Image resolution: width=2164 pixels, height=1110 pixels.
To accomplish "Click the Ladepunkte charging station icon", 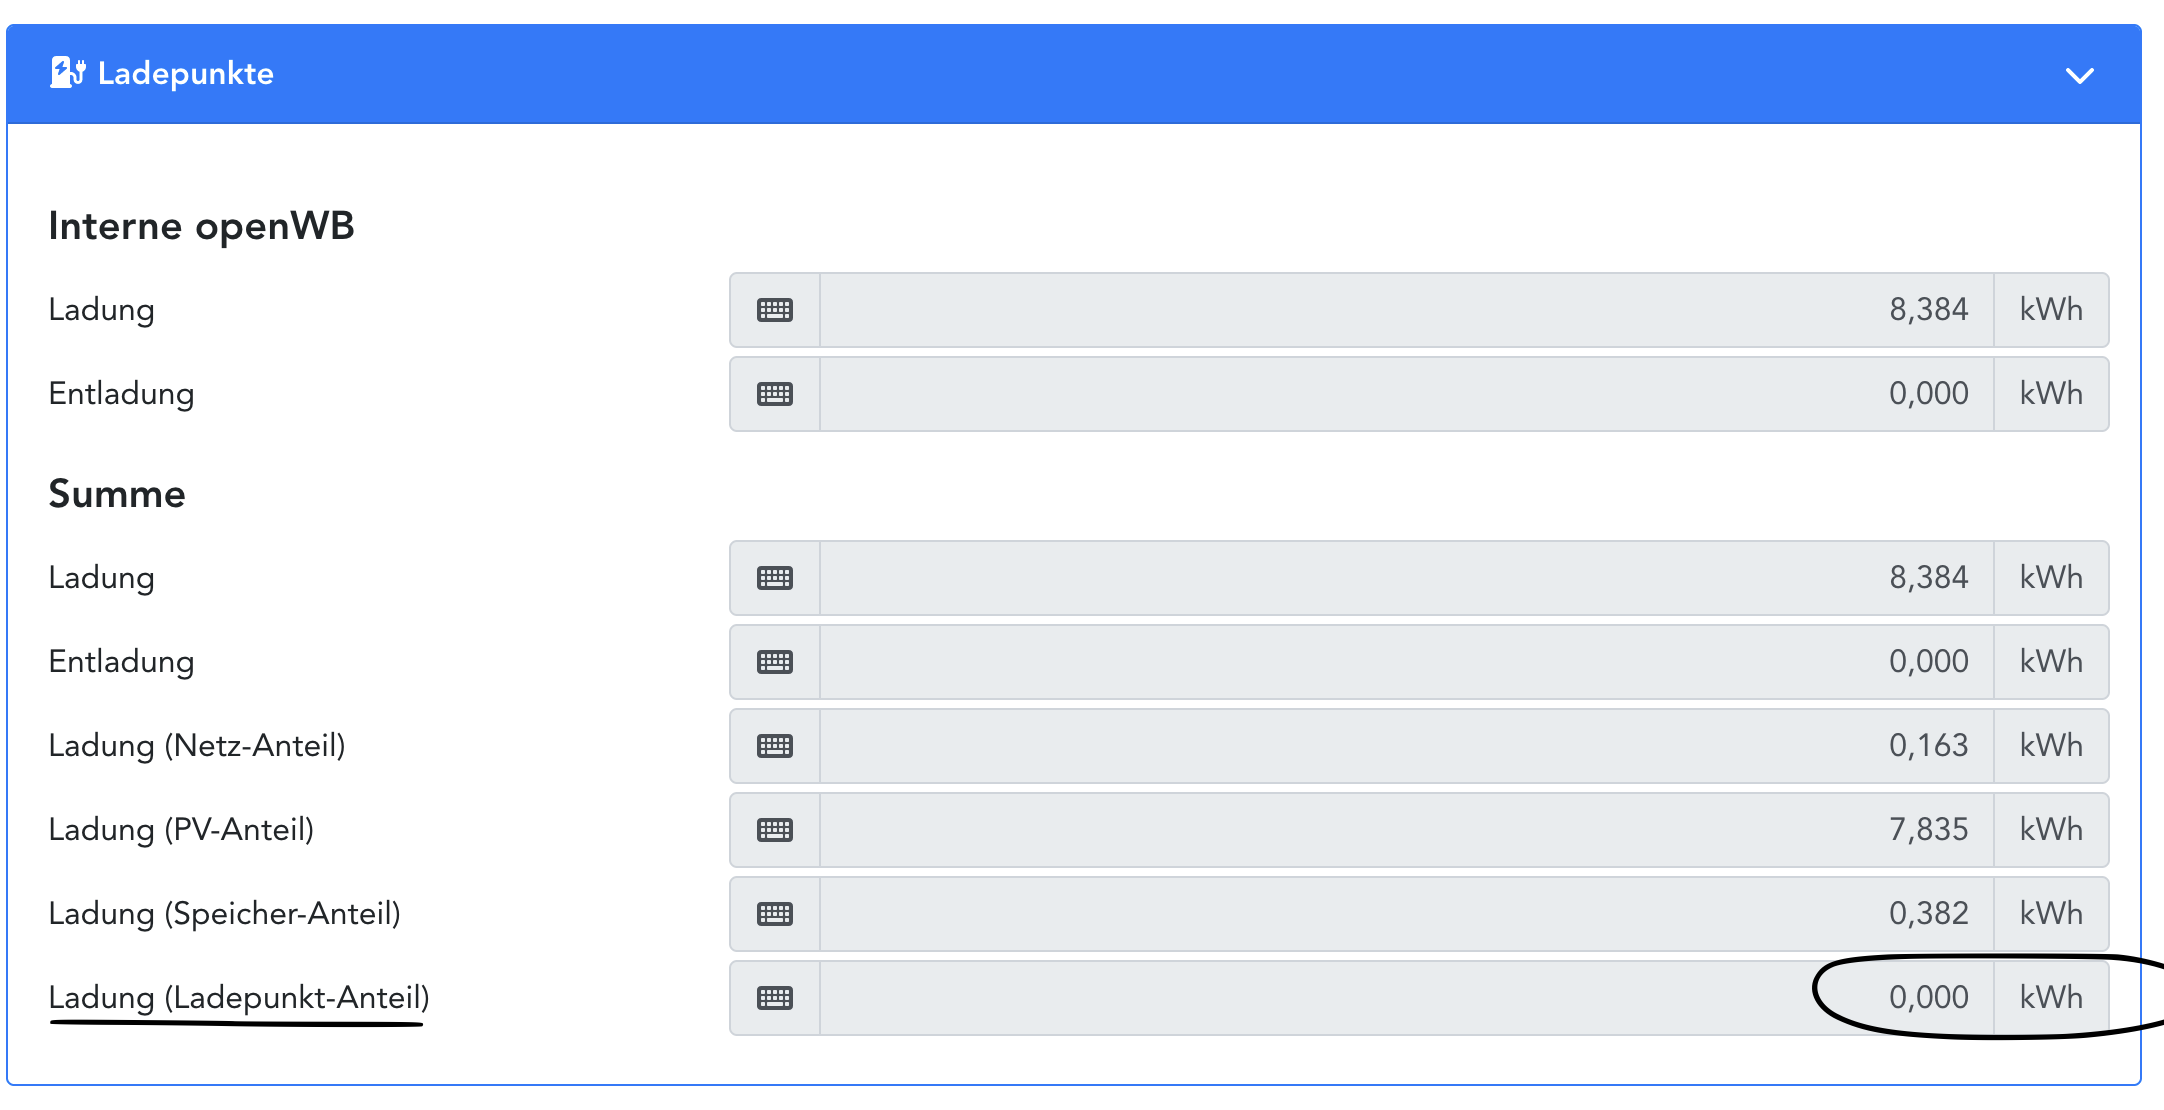I will pos(67,73).
